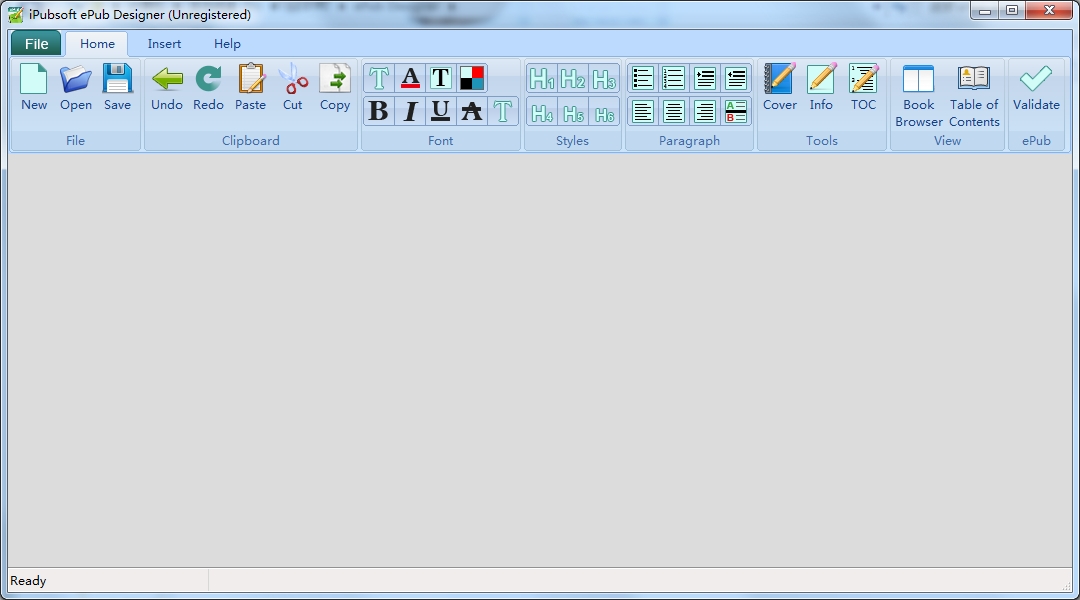The width and height of the screenshot is (1080, 600).
Task: Create a new document with the New icon
Action: (34, 87)
